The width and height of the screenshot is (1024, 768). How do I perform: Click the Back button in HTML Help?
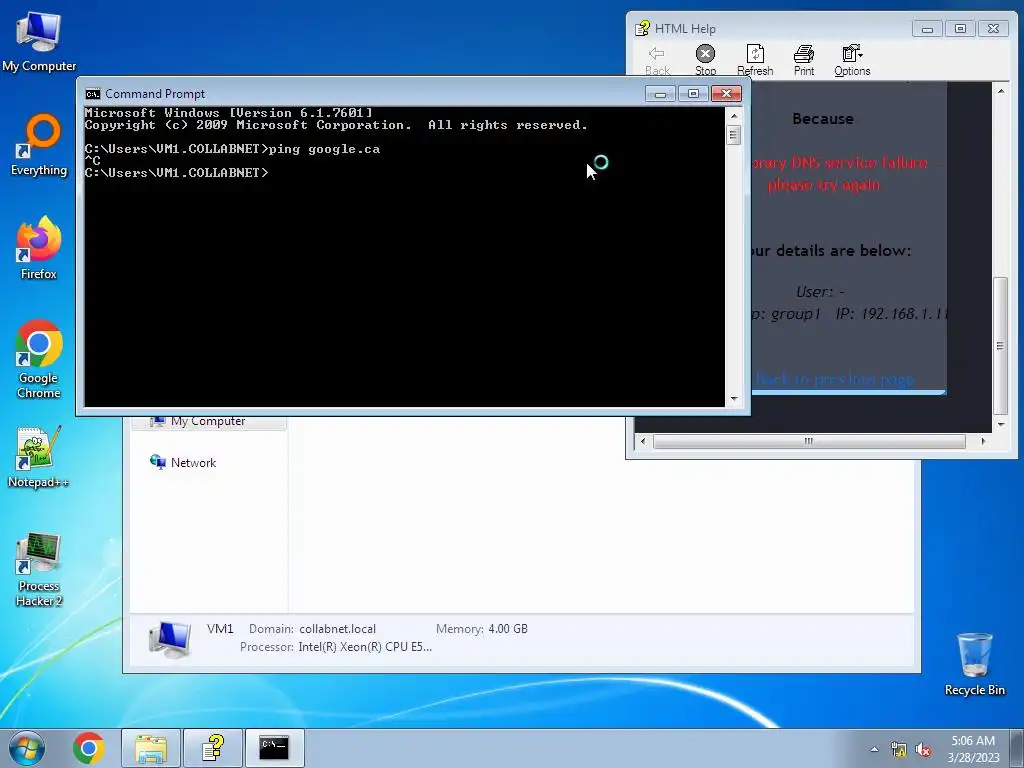657,60
